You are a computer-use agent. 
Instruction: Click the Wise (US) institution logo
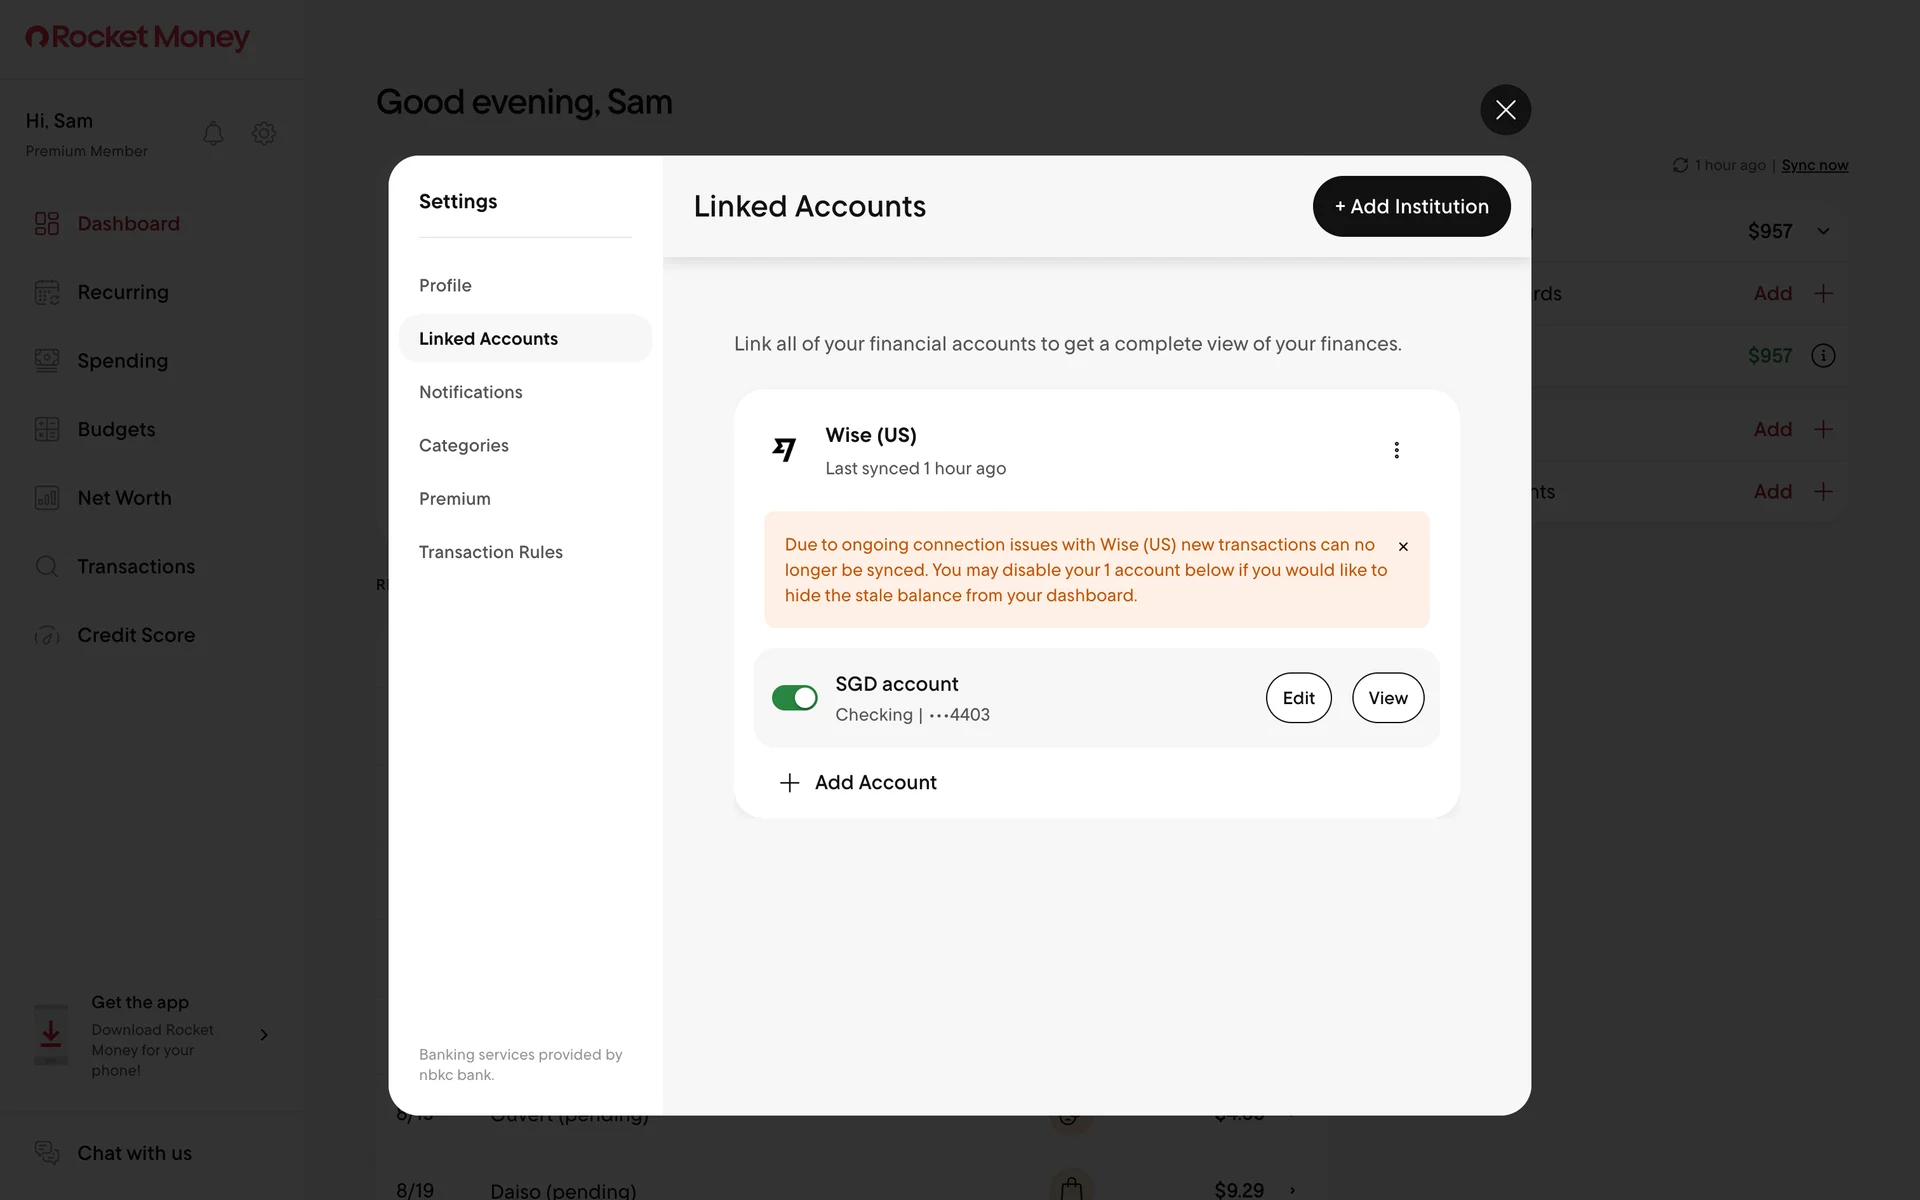click(785, 450)
